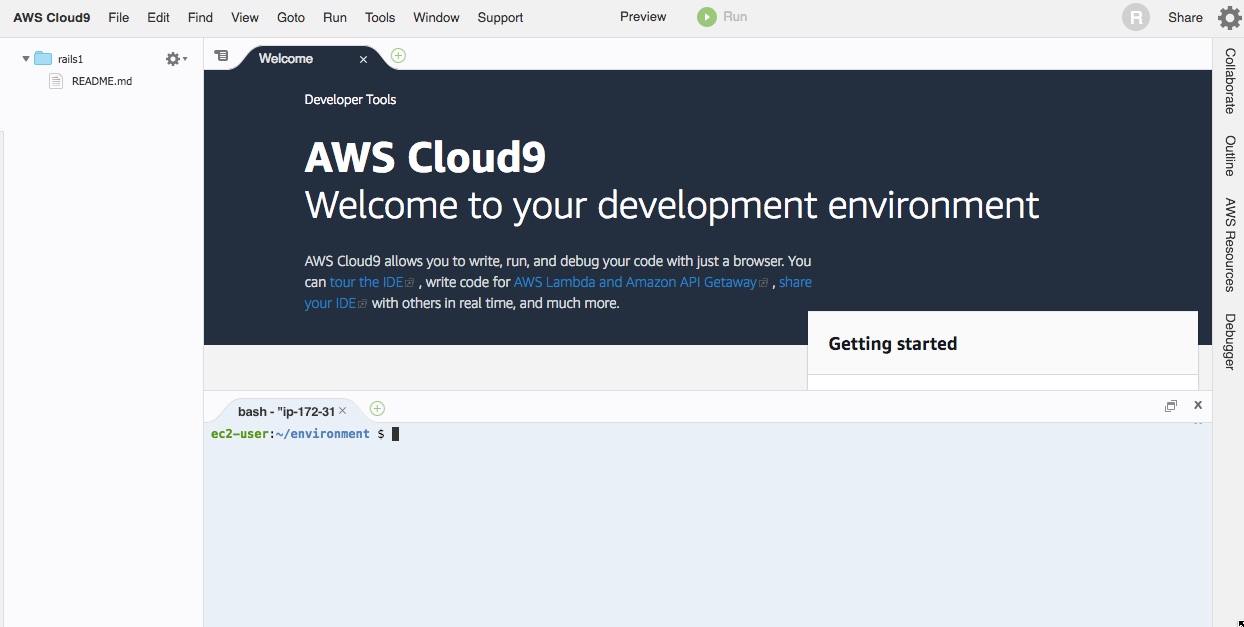Image resolution: width=1244 pixels, height=627 pixels.
Task: Open the Debugger side panel
Action: click(x=1230, y=342)
